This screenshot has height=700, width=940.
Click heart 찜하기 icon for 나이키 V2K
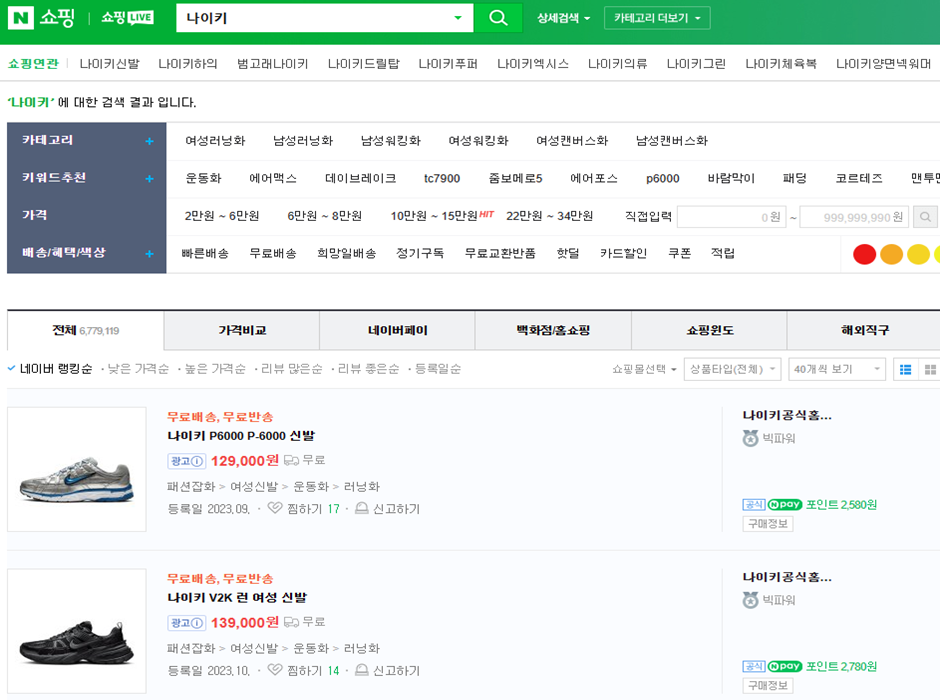[275, 670]
